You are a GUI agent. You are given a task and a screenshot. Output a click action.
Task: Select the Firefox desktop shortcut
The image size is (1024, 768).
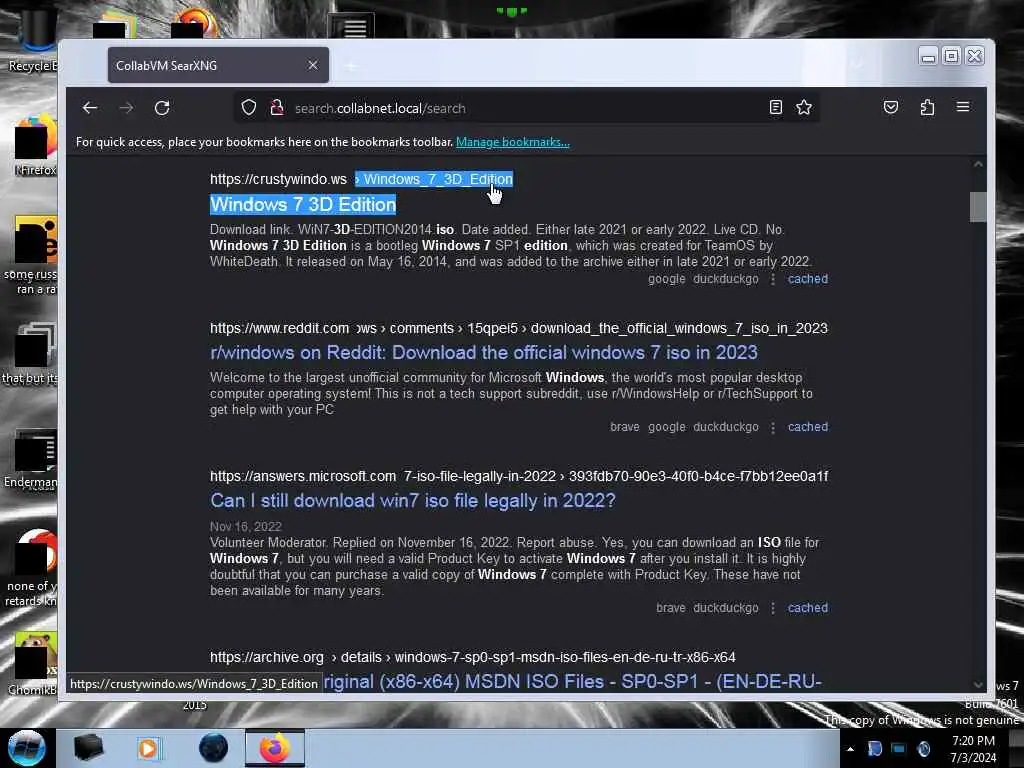click(36, 146)
